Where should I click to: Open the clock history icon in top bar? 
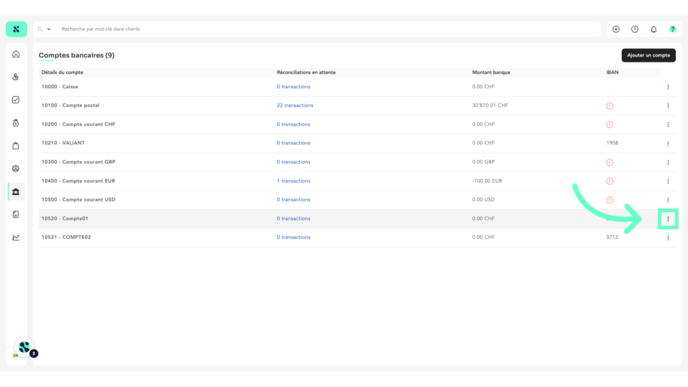635,29
